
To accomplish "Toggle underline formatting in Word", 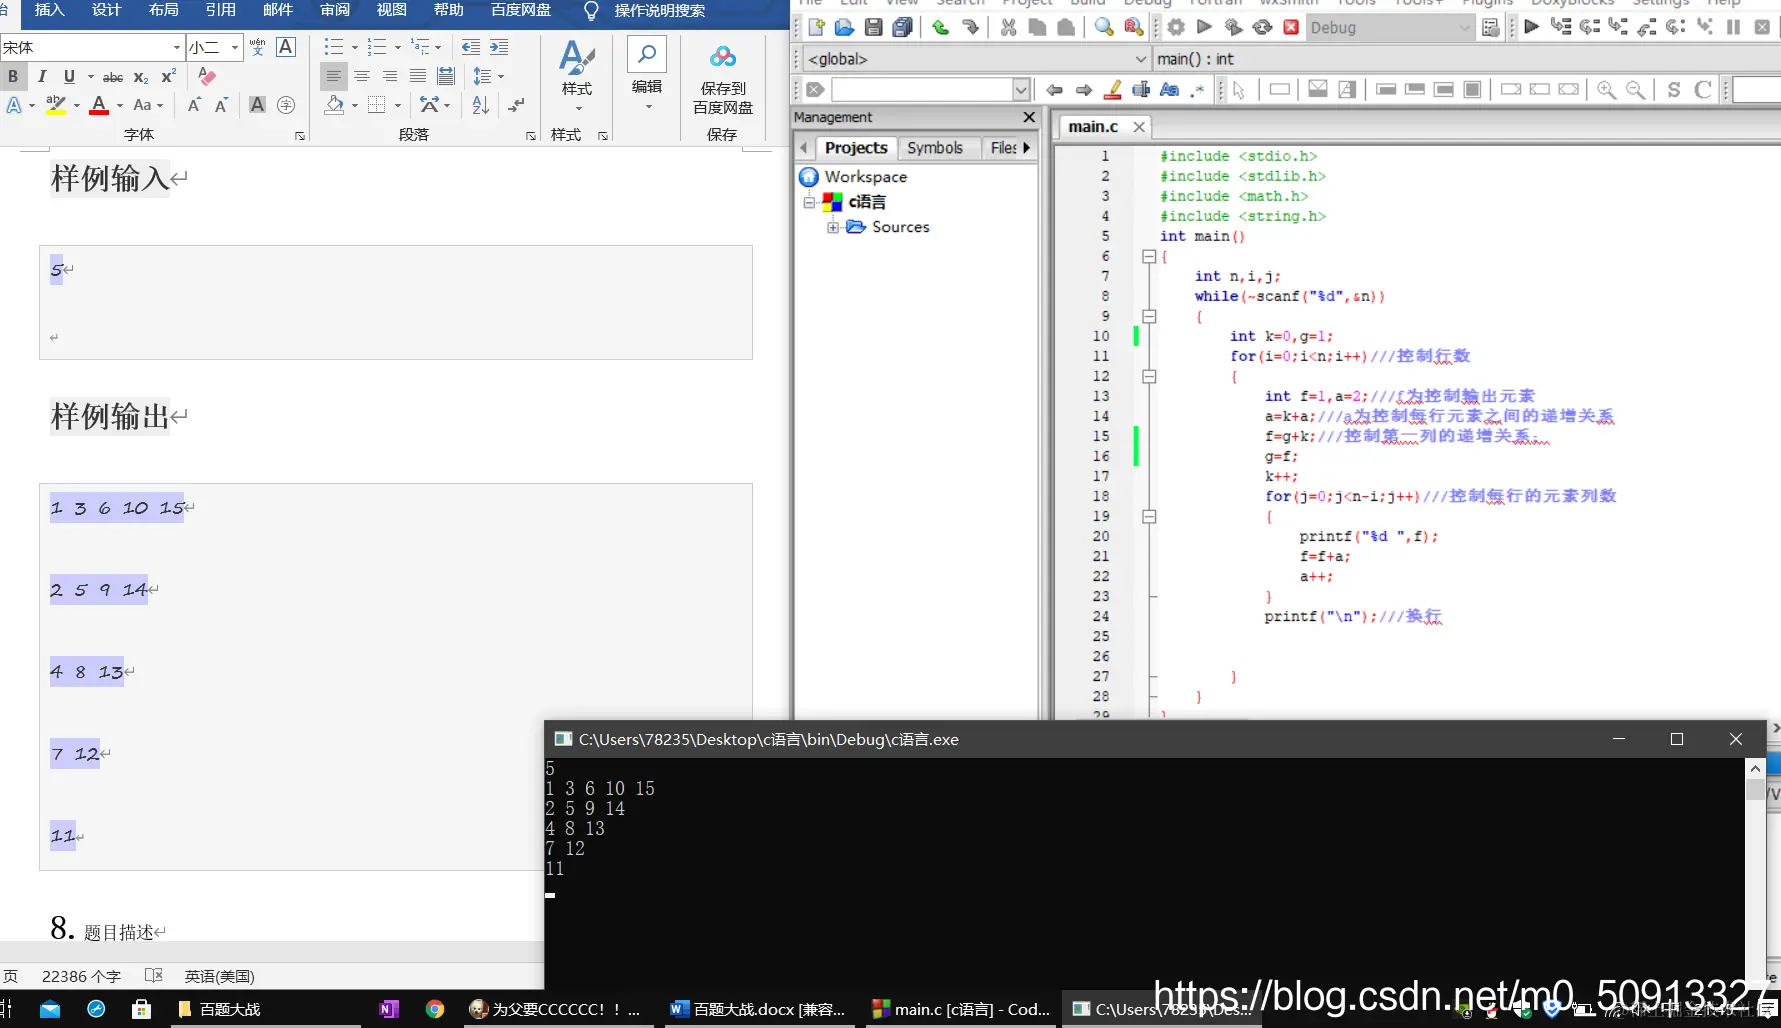I will 69,76.
